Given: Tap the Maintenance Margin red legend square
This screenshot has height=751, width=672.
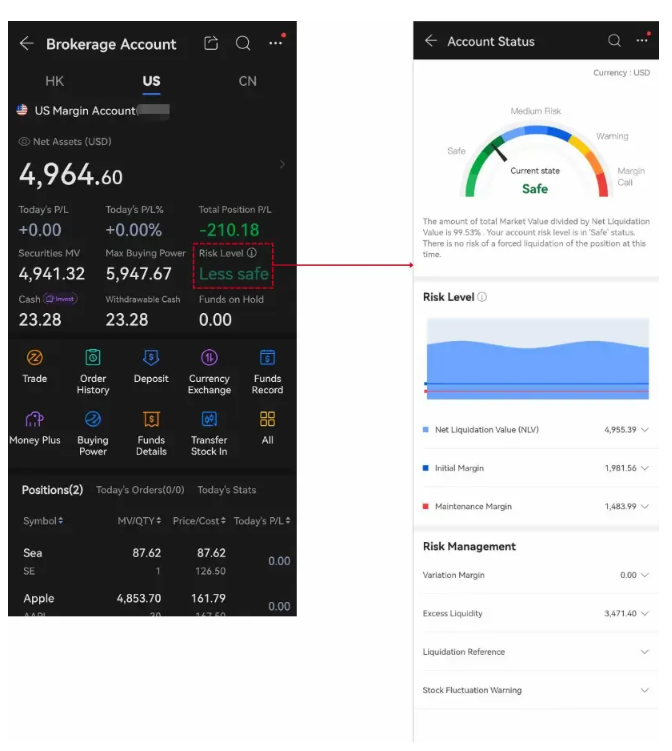Looking at the screenshot, I should point(425,506).
